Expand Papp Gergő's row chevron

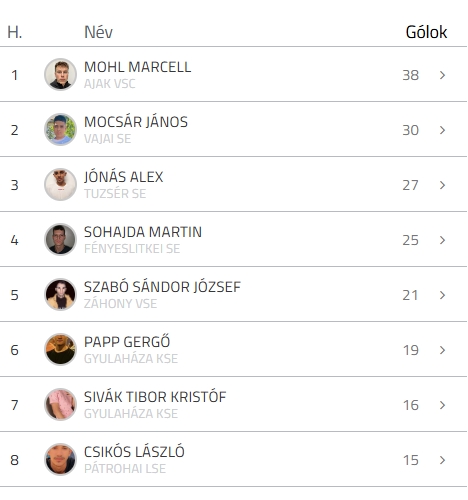pyautogui.click(x=442, y=350)
